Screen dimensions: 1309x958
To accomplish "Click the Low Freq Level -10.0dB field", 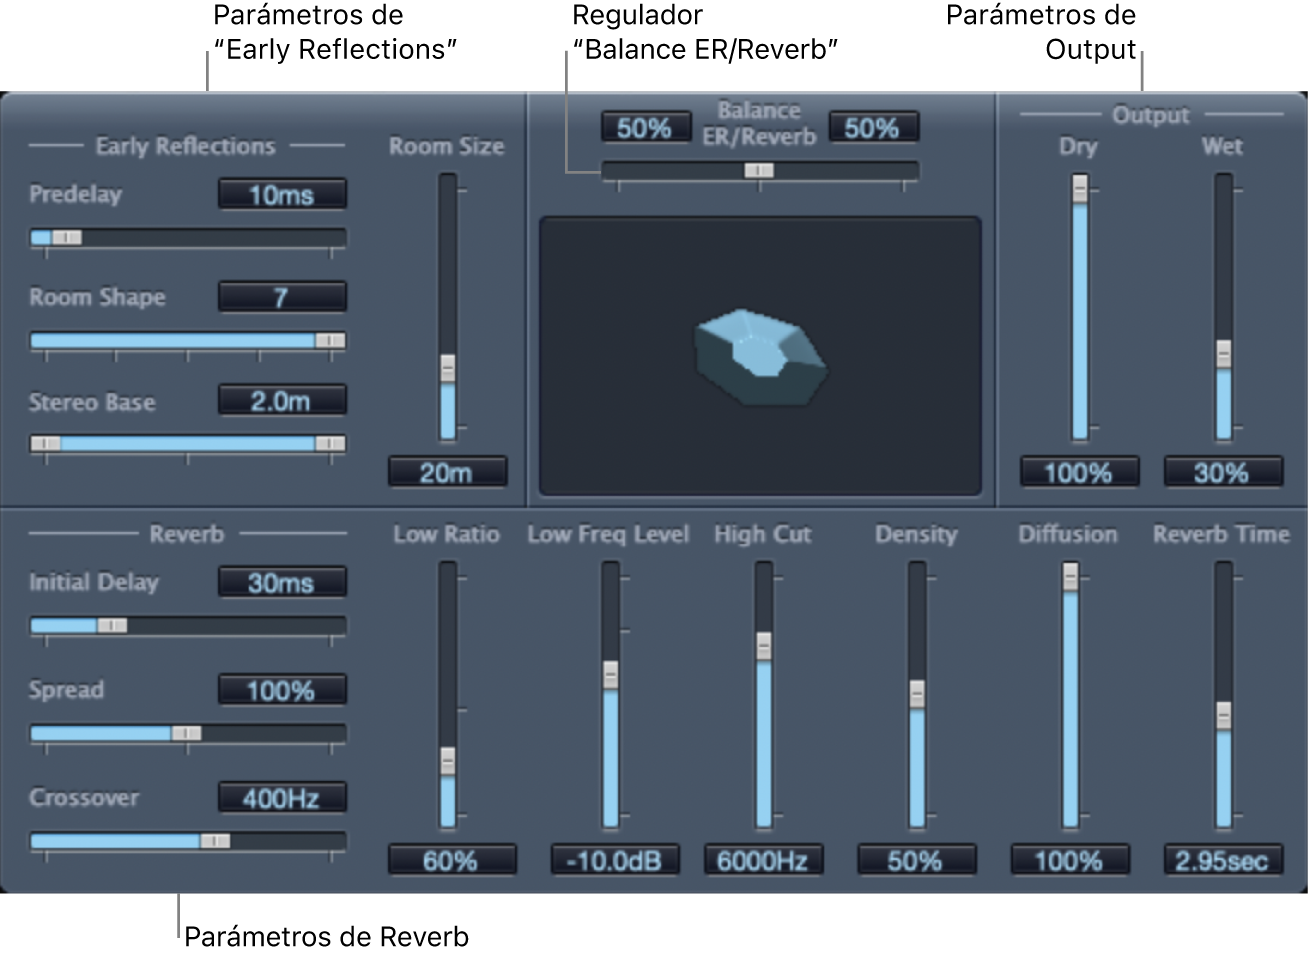I will coord(614,860).
